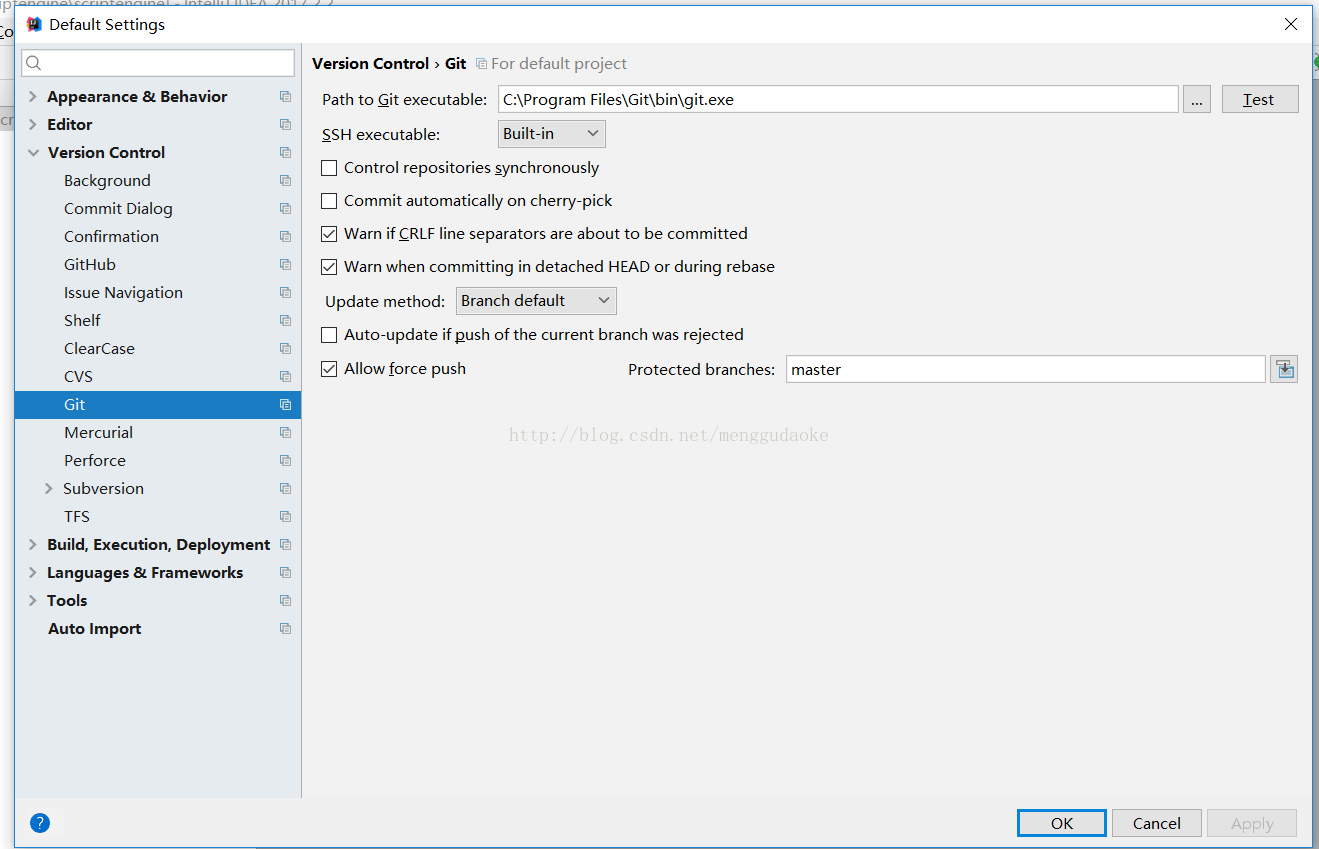Click the project-level icon beside Tools
Image resolution: width=1319 pixels, height=849 pixels.
(x=285, y=601)
